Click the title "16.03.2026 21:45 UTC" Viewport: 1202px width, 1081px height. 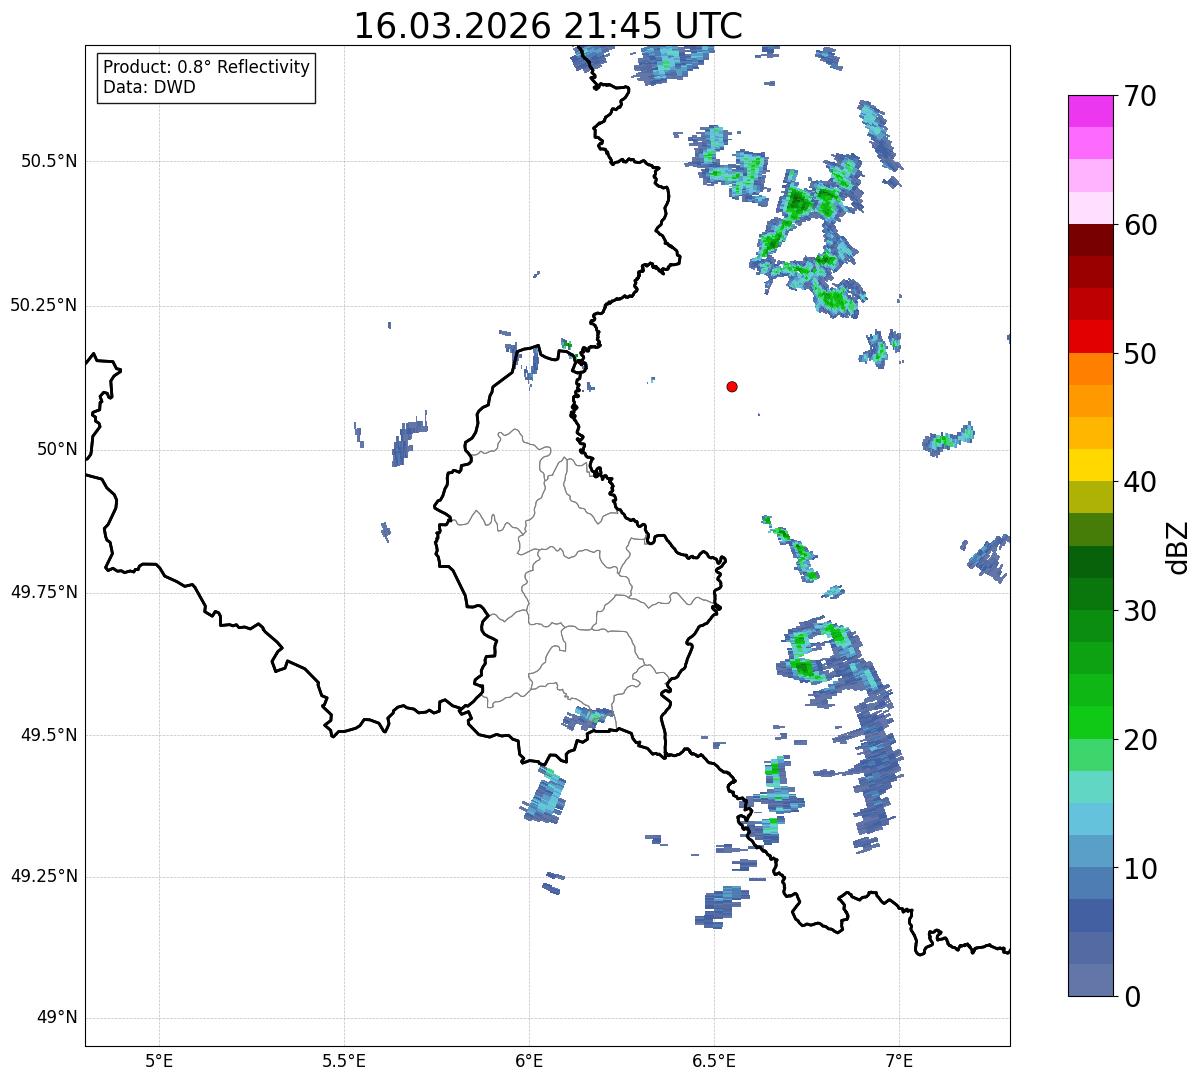click(548, 26)
